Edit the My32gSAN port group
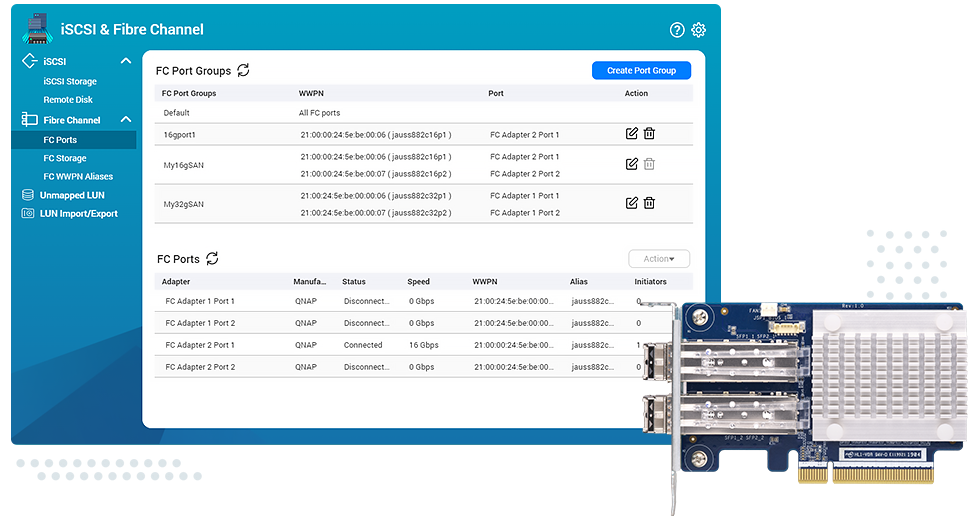 (x=632, y=202)
